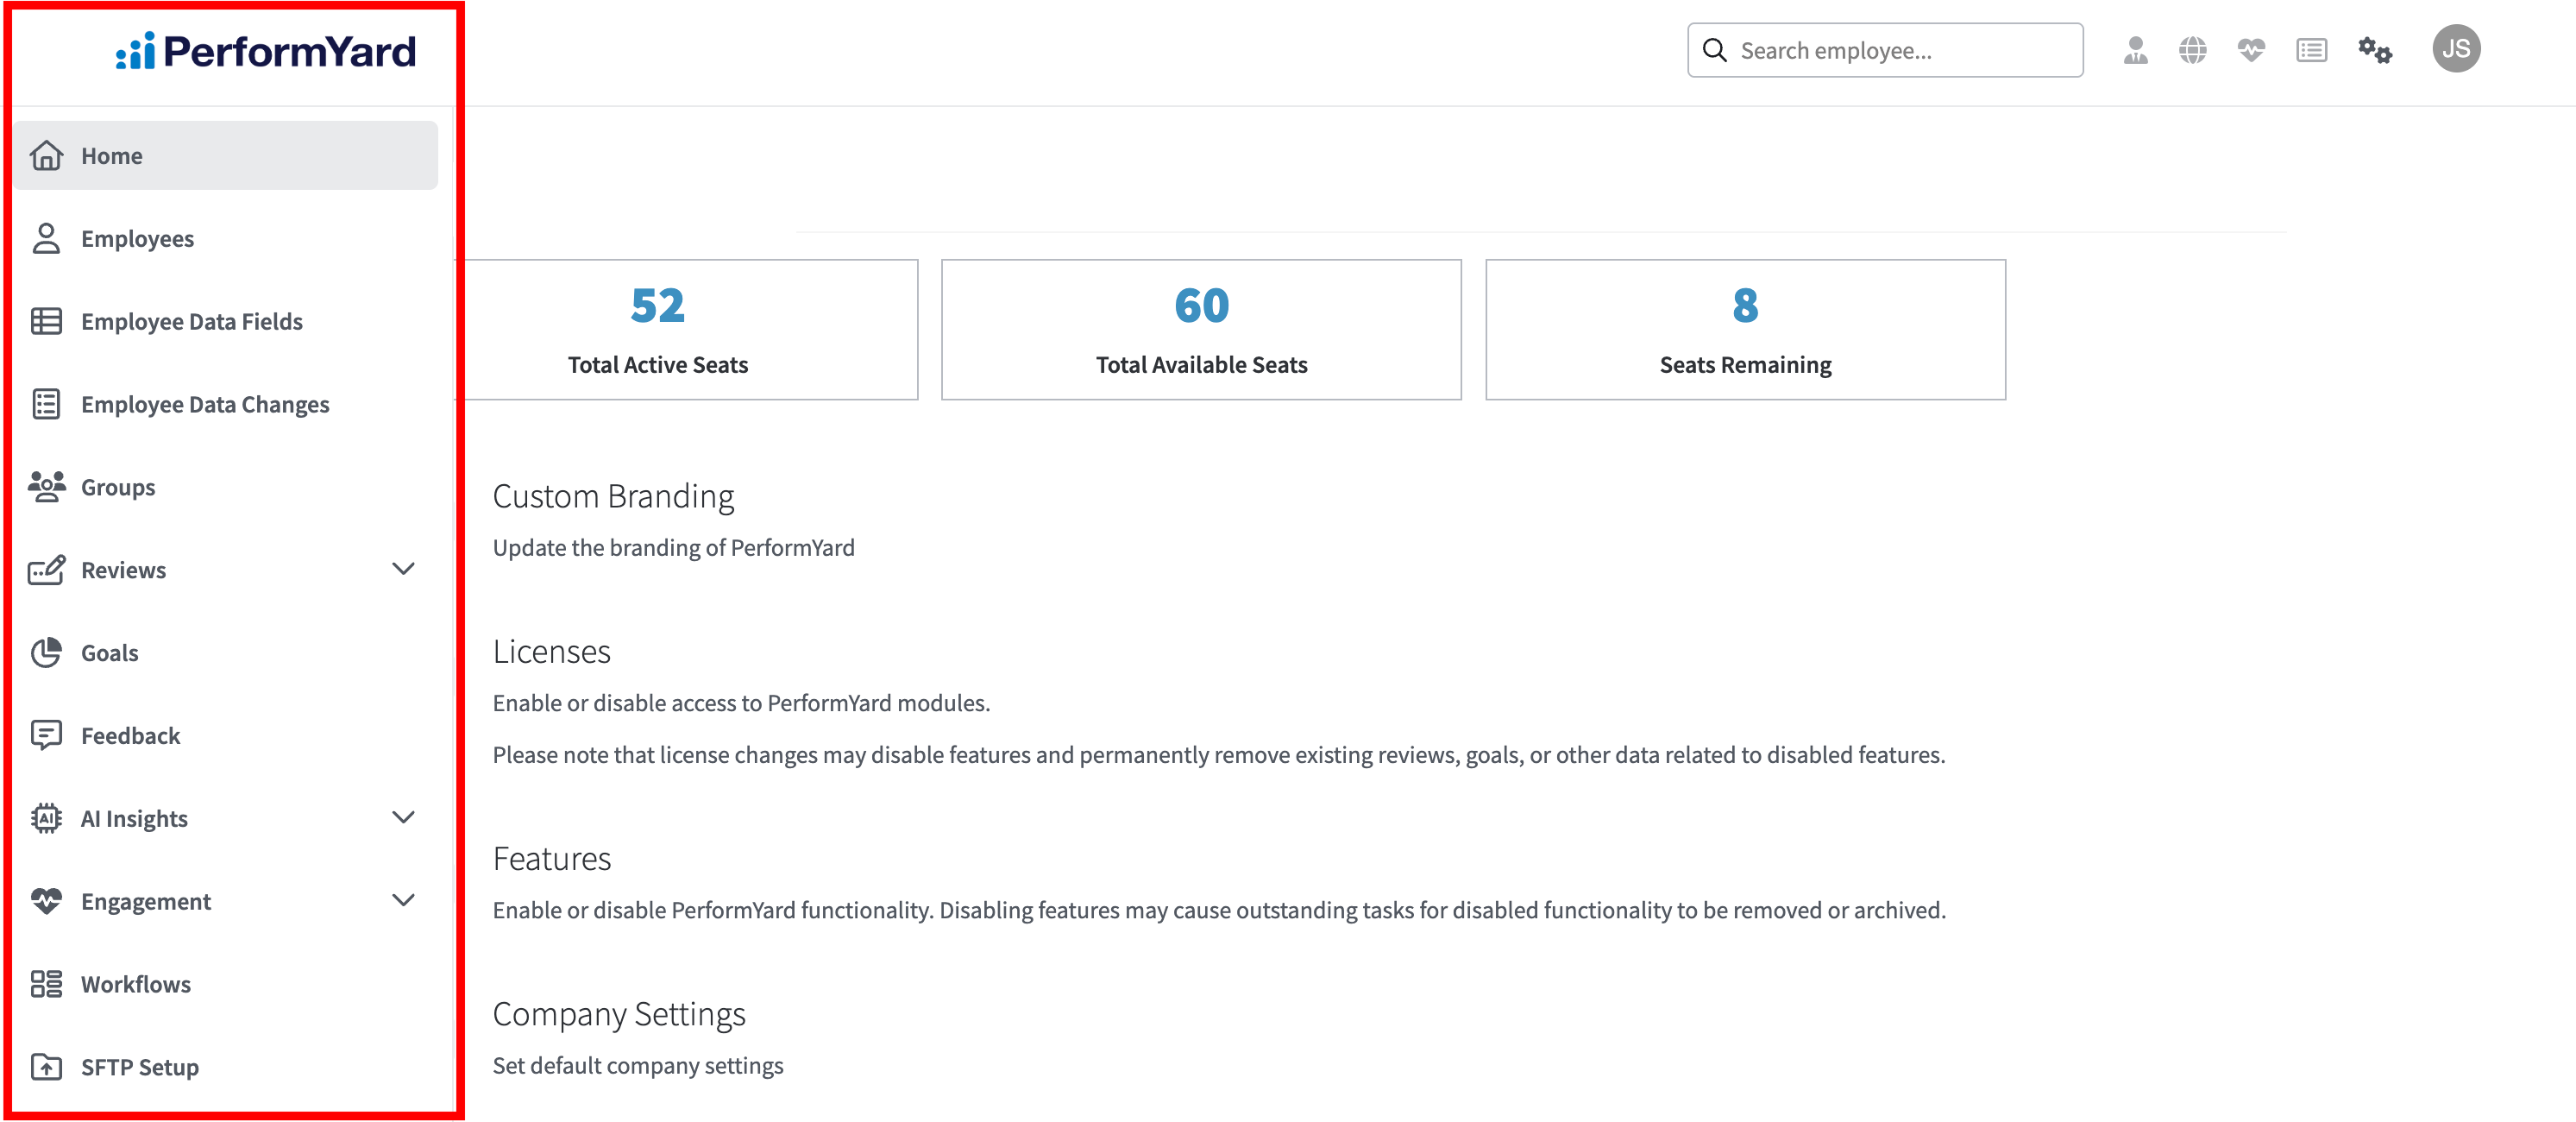
Task: Expand the Engagement section chevron
Action: click(x=403, y=901)
